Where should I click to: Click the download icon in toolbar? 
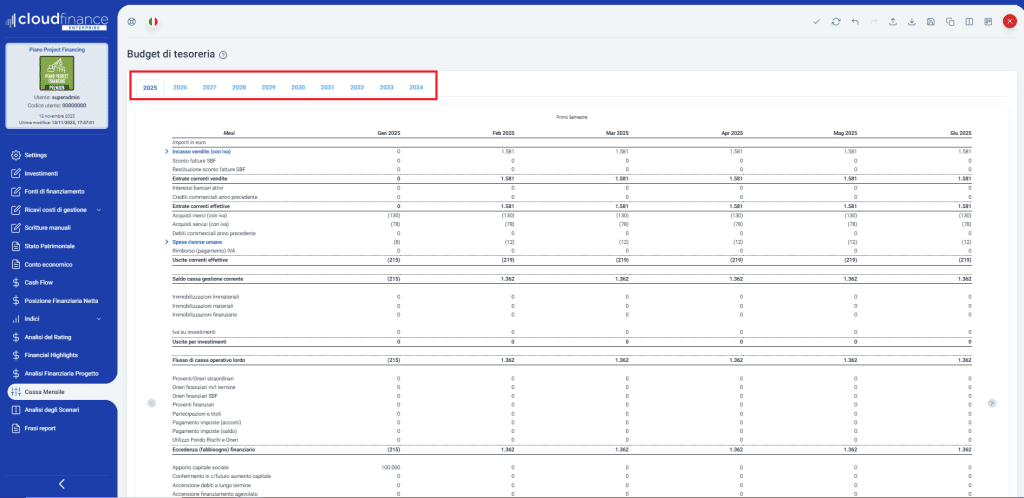[912, 21]
